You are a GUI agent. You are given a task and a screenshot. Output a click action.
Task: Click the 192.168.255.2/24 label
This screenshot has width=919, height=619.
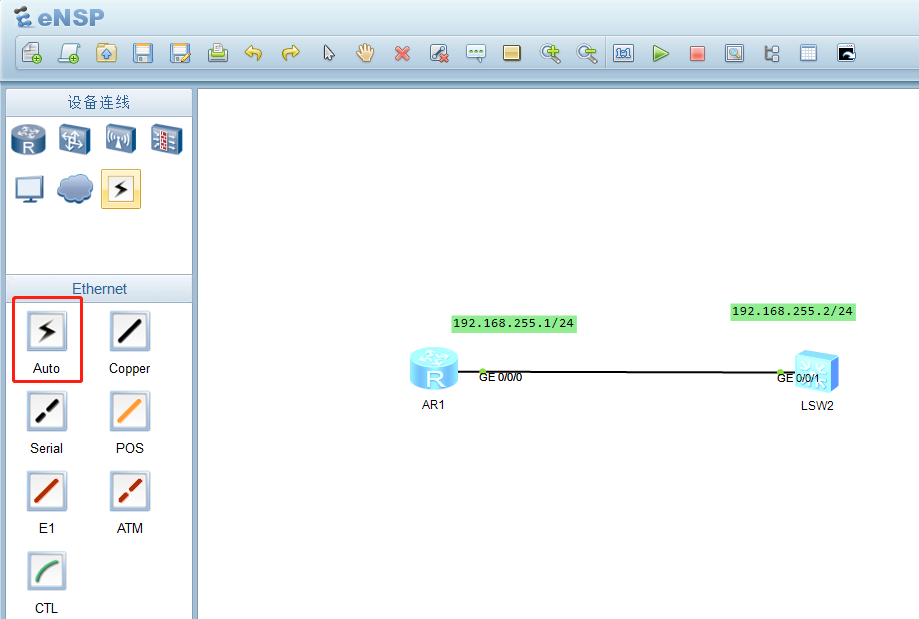[x=792, y=311]
